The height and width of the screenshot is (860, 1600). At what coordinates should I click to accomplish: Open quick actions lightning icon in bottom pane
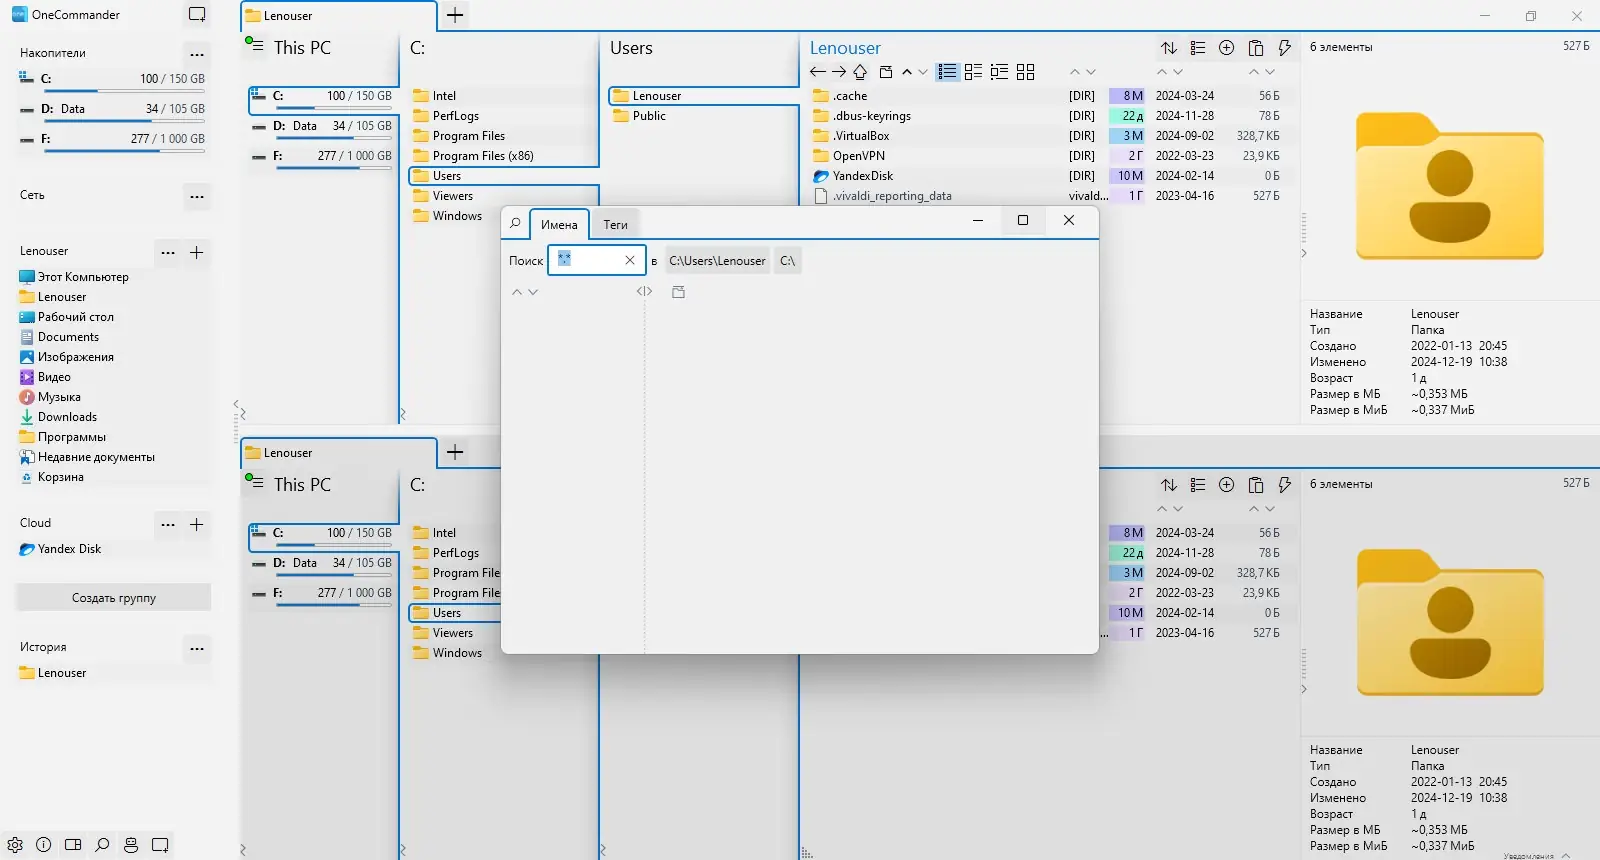click(1285, 485)
